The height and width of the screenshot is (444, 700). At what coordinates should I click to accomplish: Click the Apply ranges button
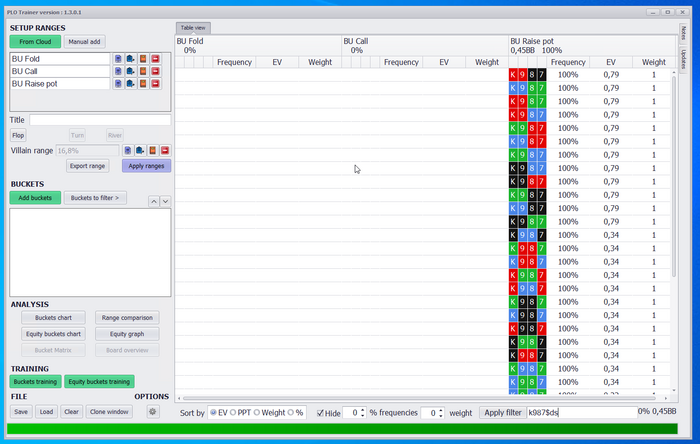[146, 166]
